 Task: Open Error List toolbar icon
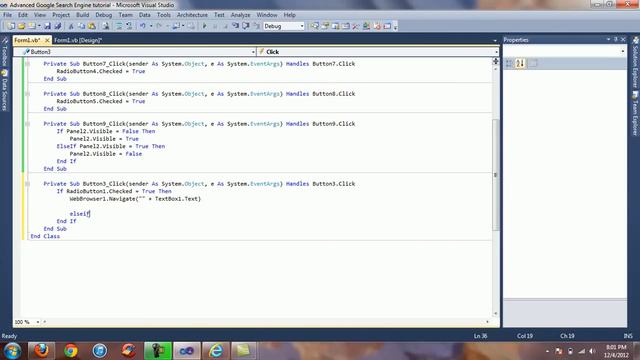(377, 26)
